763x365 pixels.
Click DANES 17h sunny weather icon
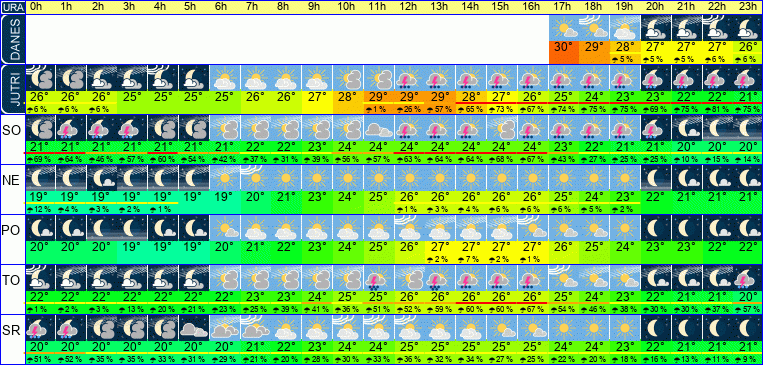click(564, 28)
